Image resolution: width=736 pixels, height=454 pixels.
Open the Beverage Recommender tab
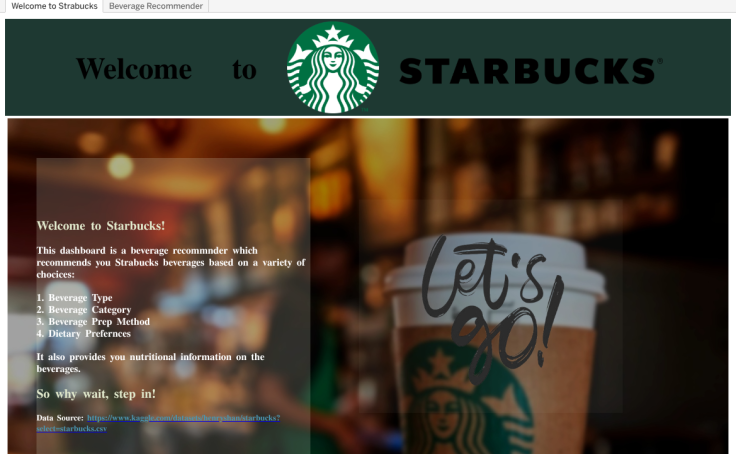[156, 6]
